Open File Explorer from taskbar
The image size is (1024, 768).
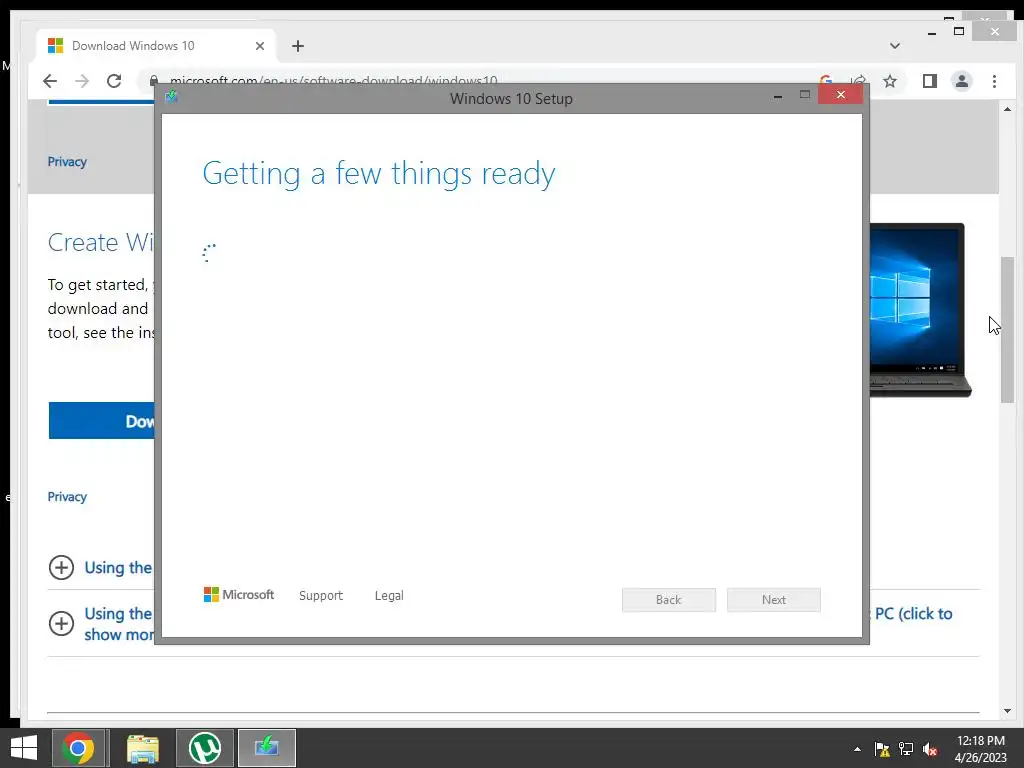(142, 748)
